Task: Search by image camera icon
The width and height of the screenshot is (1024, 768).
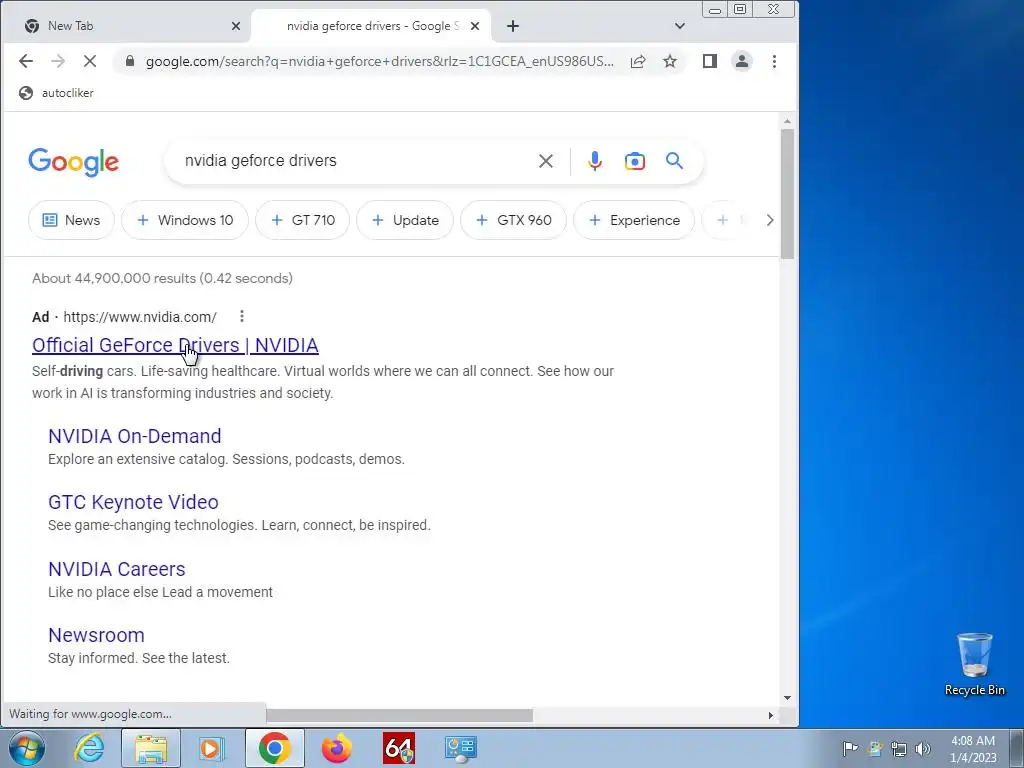Action: 635,161
